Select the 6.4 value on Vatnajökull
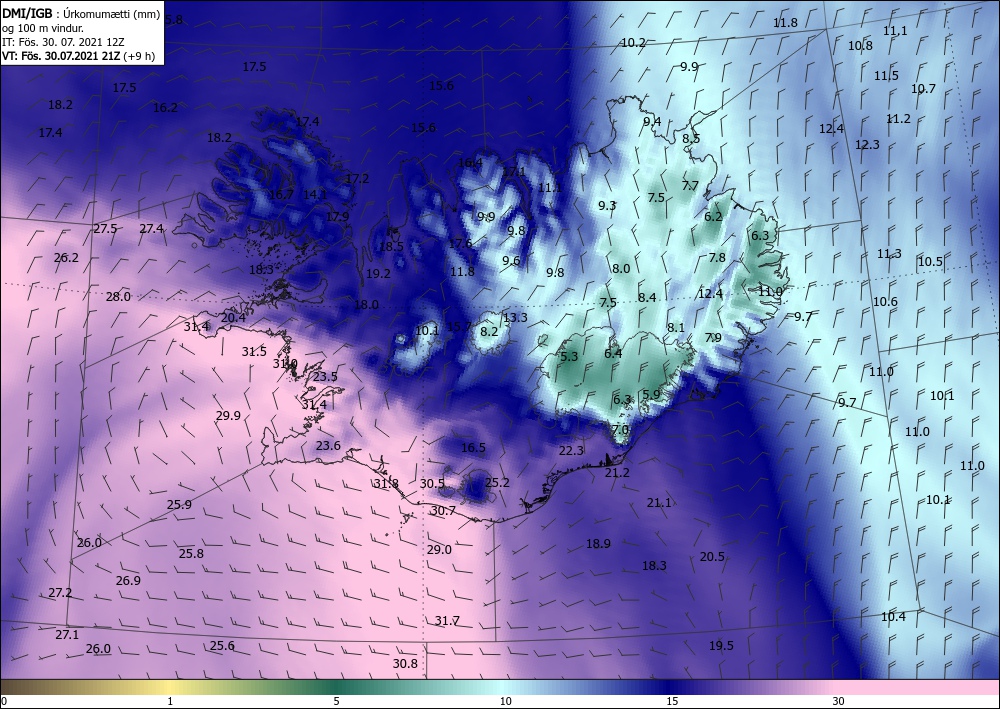 613,353
